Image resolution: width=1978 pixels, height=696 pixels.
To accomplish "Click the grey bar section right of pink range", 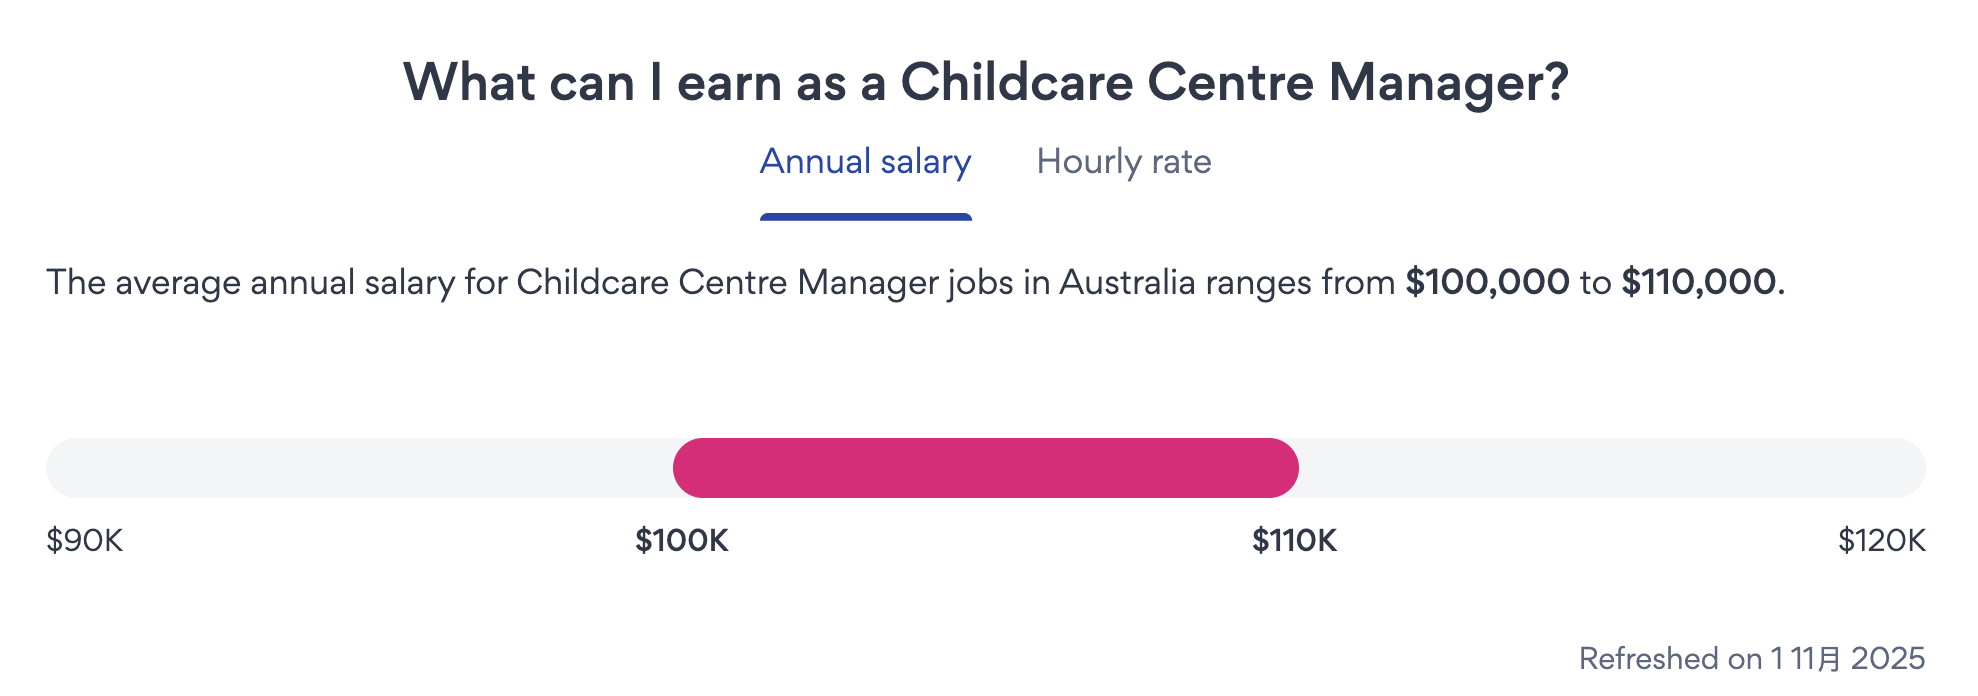I will (1610, 468).
